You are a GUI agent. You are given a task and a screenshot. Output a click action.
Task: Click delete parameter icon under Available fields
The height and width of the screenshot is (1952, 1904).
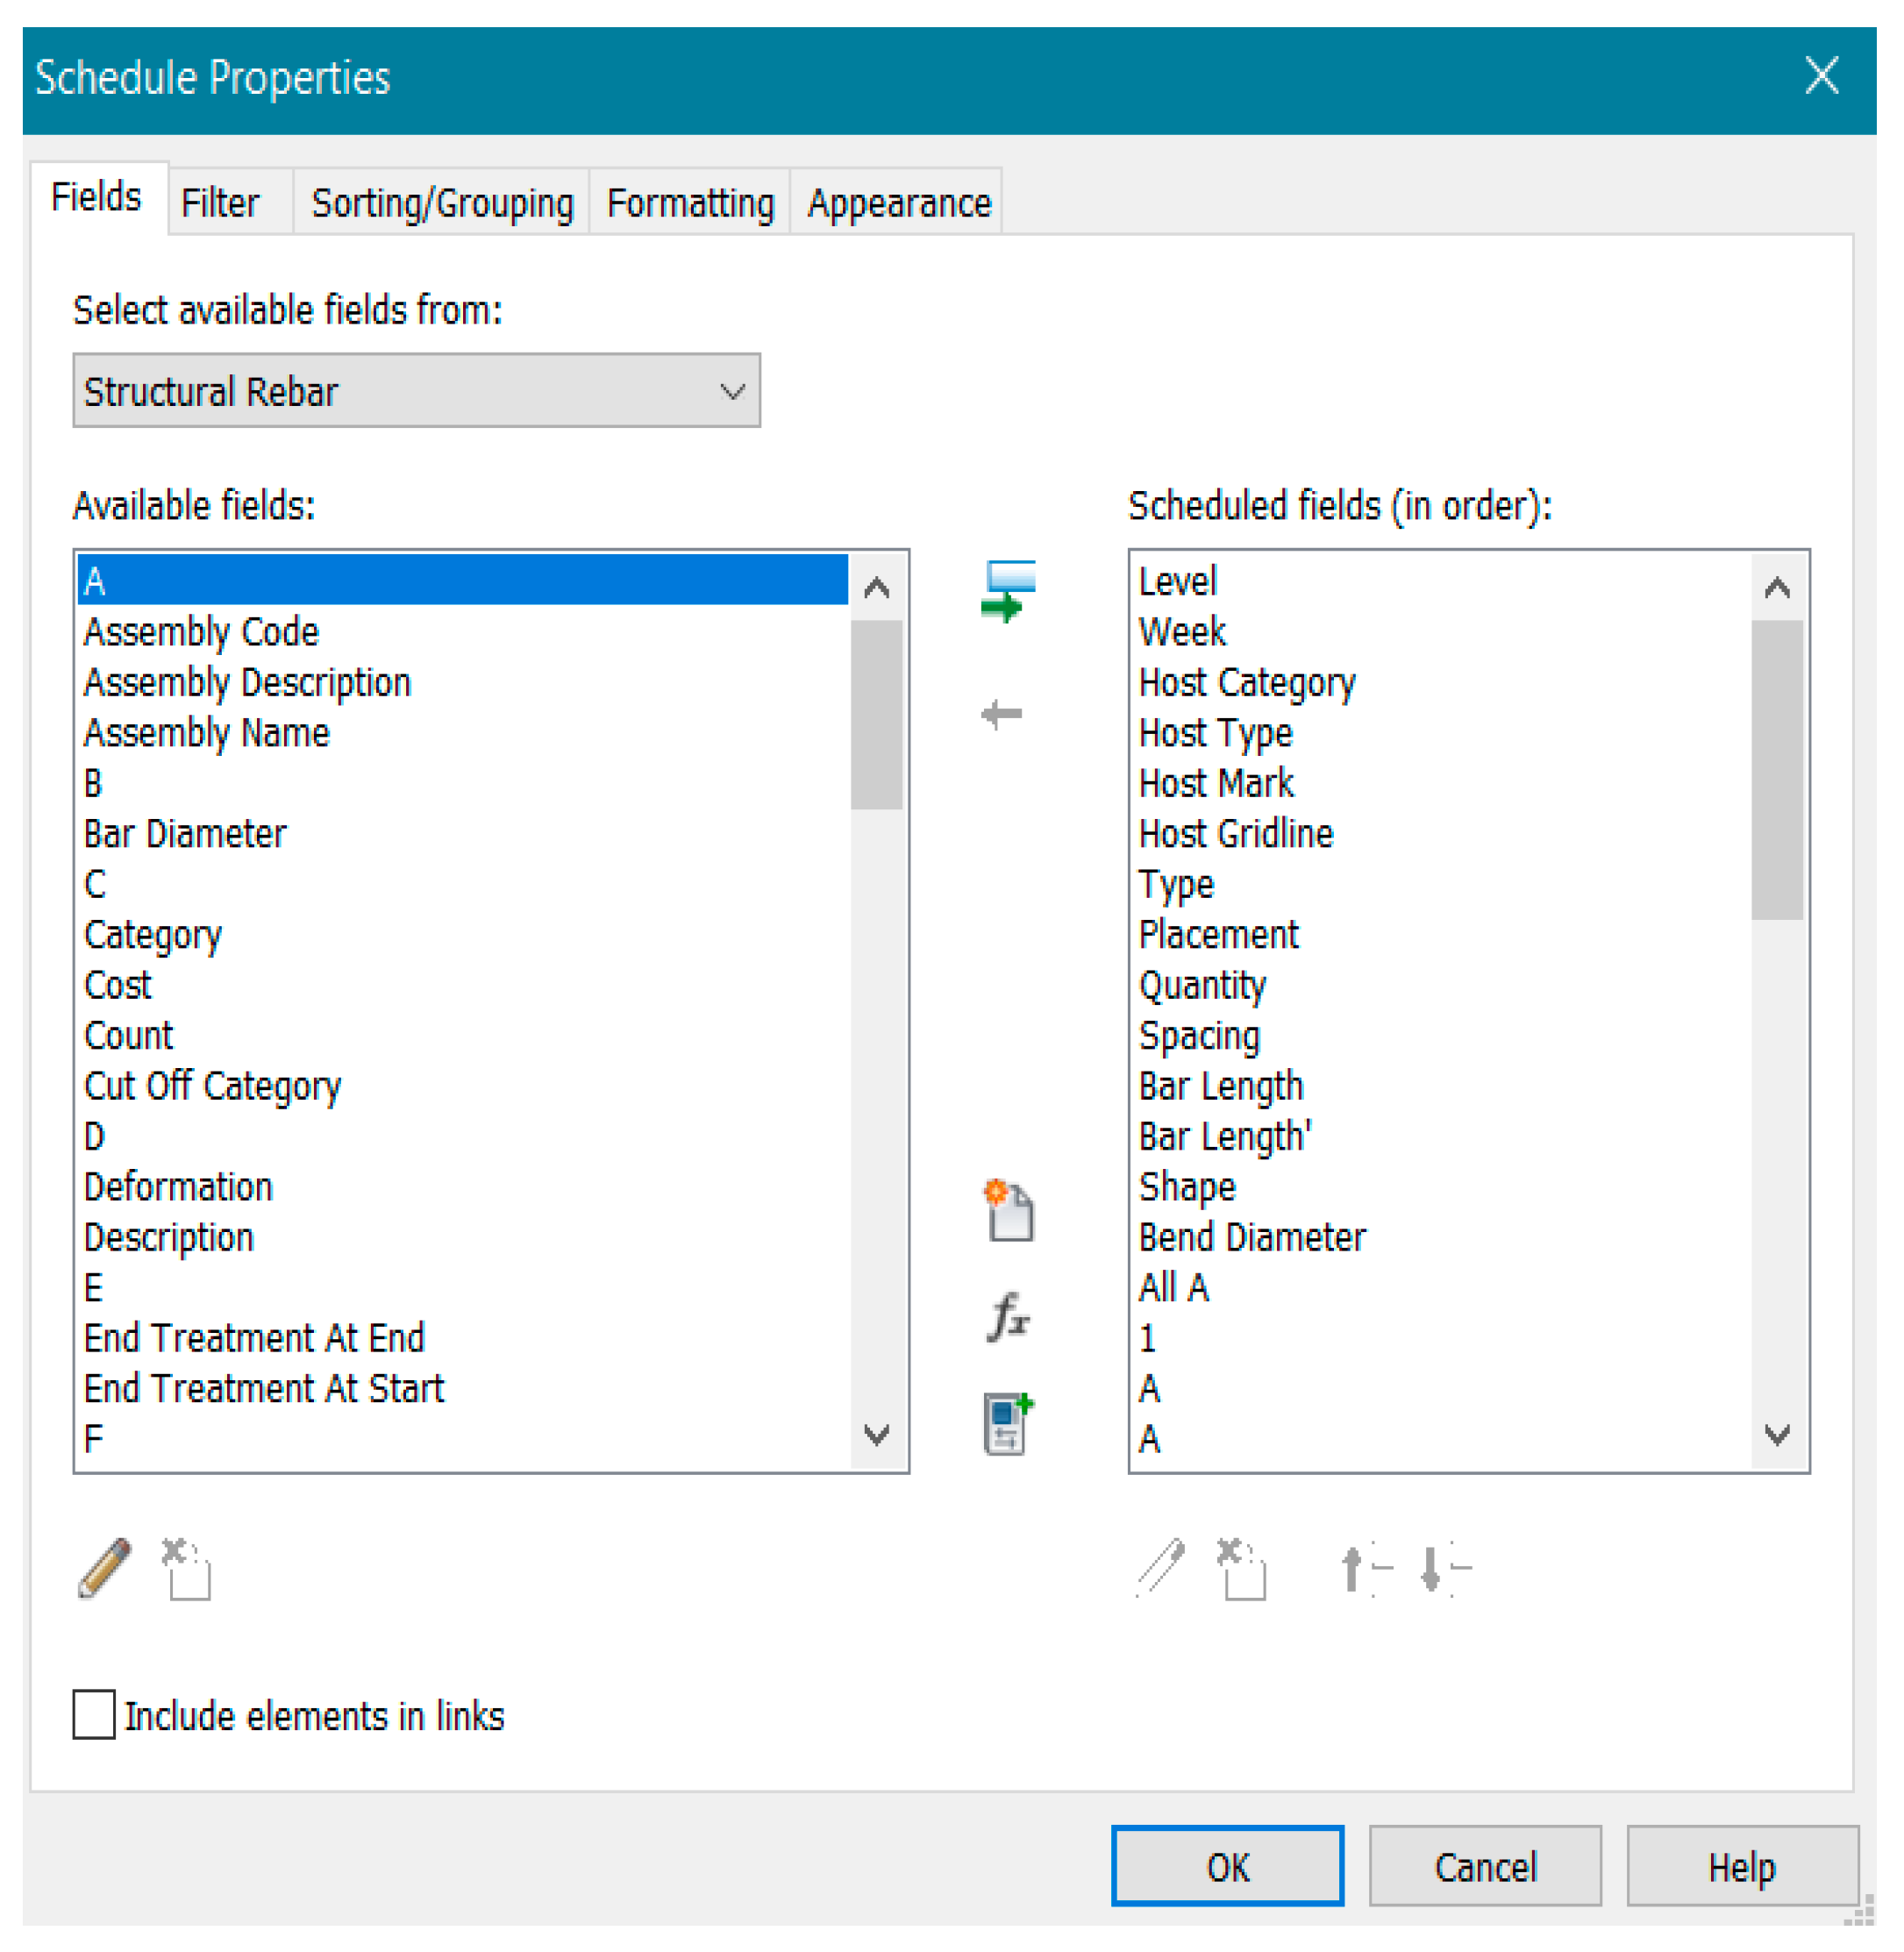[186, 1568]
